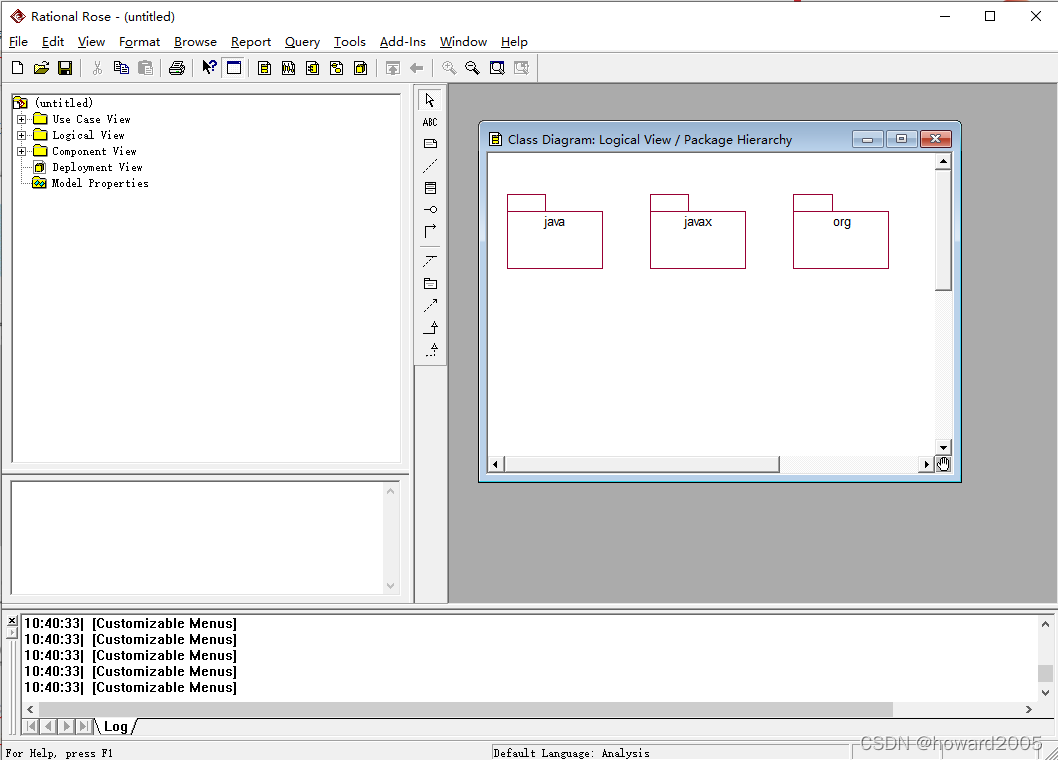The width and height of the screenshot is (1058, 760).
Task: Click the diagram window's scroll up arrow
Action: 943,161
